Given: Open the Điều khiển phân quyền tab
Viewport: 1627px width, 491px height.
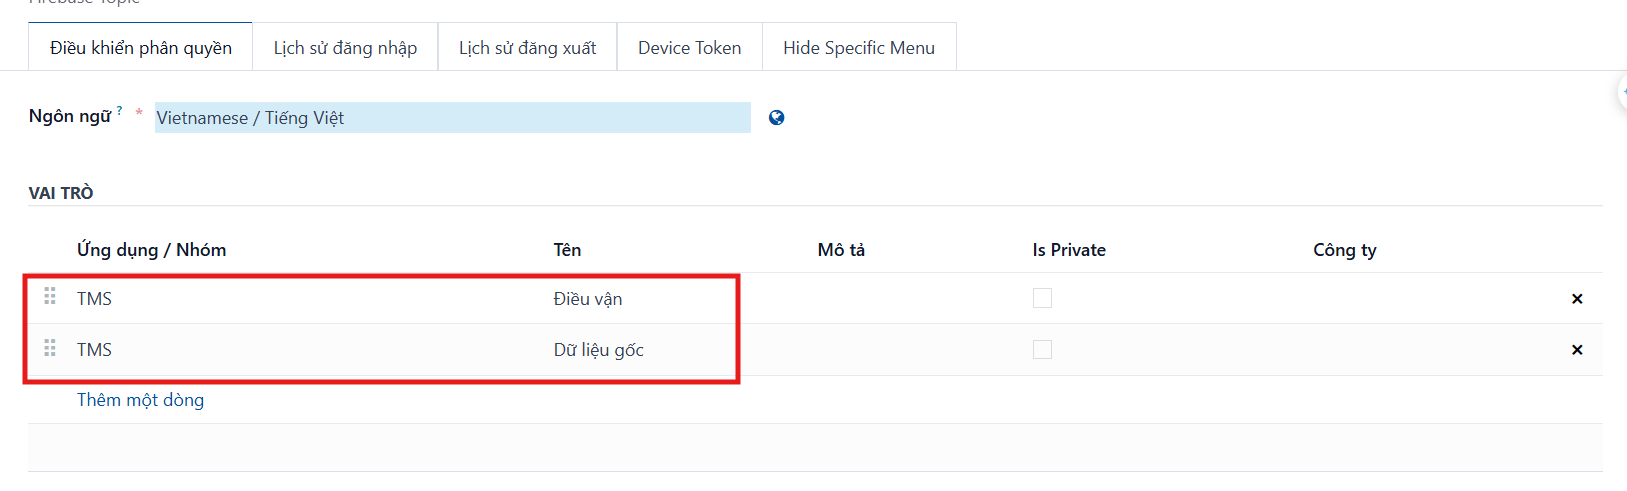Looking at the screenshot, I should [141, 47].
